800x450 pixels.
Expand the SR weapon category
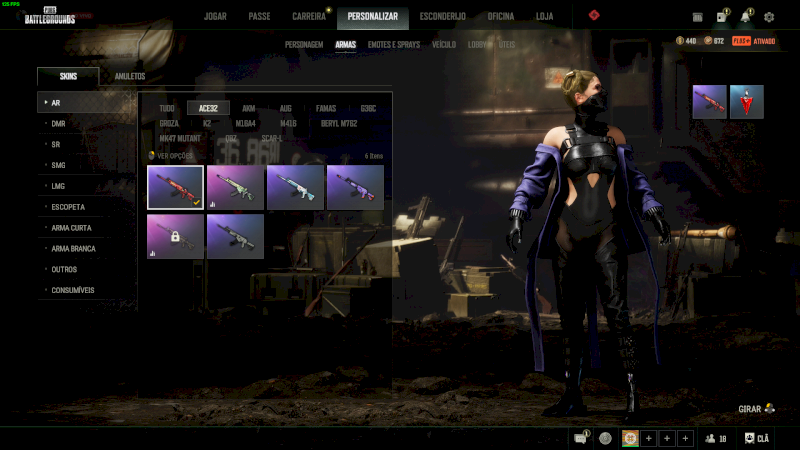87,144
